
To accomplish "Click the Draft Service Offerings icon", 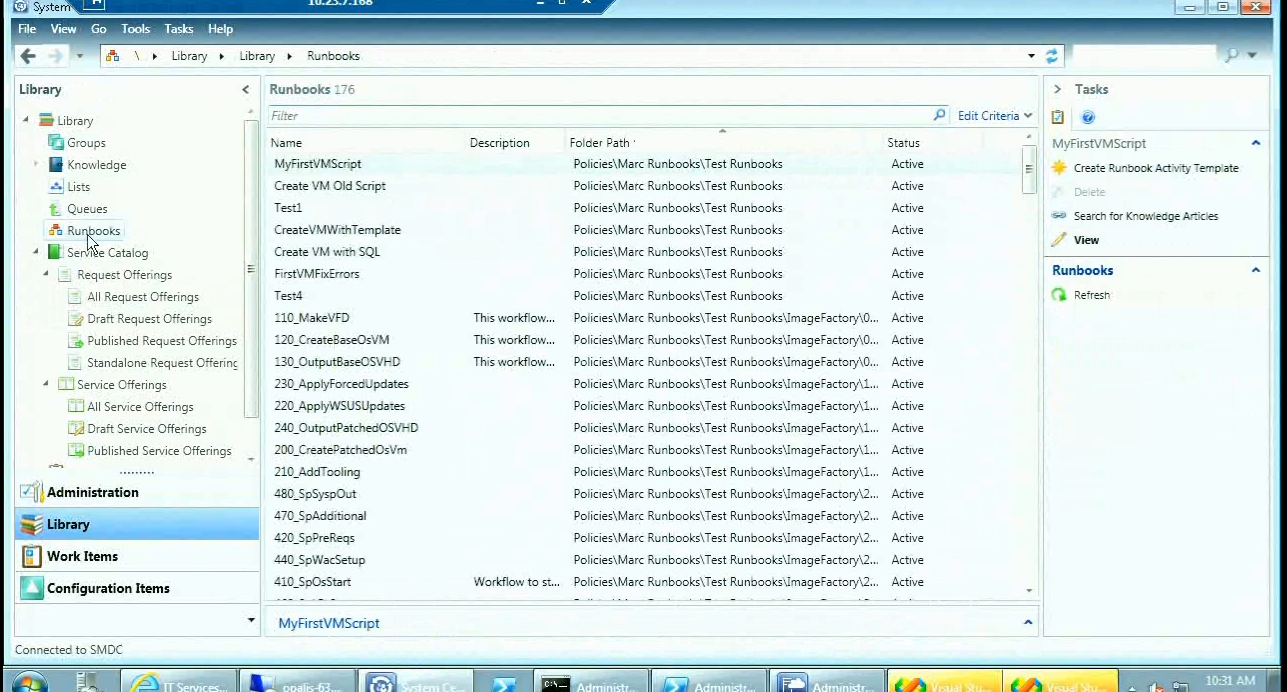I will pyautogui.click(x=76, y=429).
